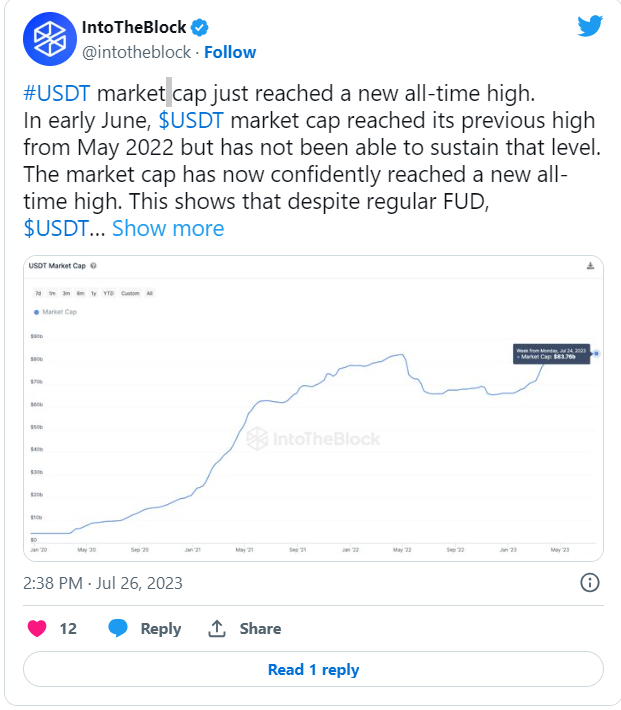Screen dimensions: 621x710
Task: Select the 7d chart range
Action: (38, 293)
